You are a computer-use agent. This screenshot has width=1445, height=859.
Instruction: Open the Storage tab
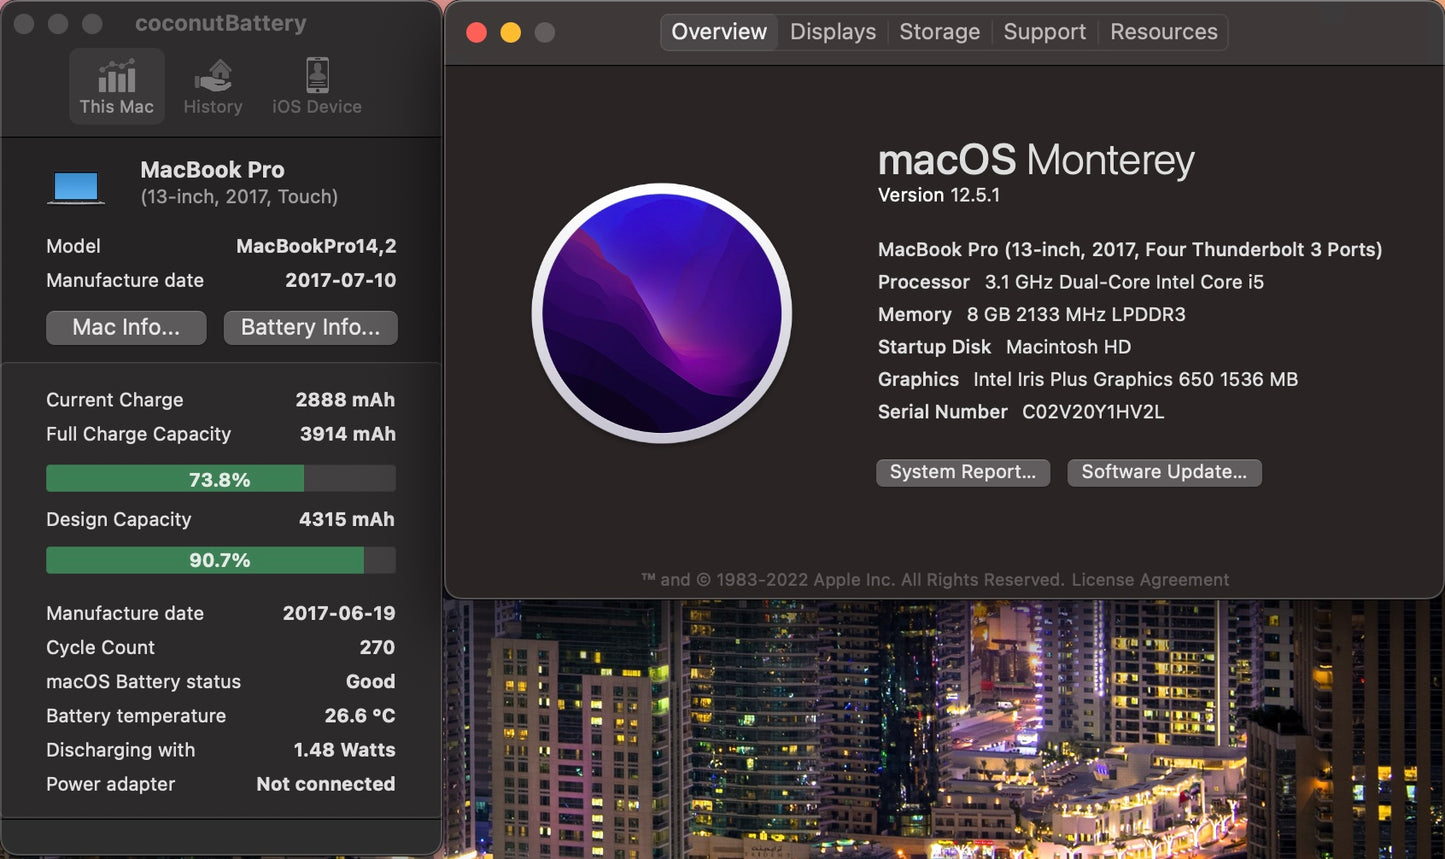point(939,32)
